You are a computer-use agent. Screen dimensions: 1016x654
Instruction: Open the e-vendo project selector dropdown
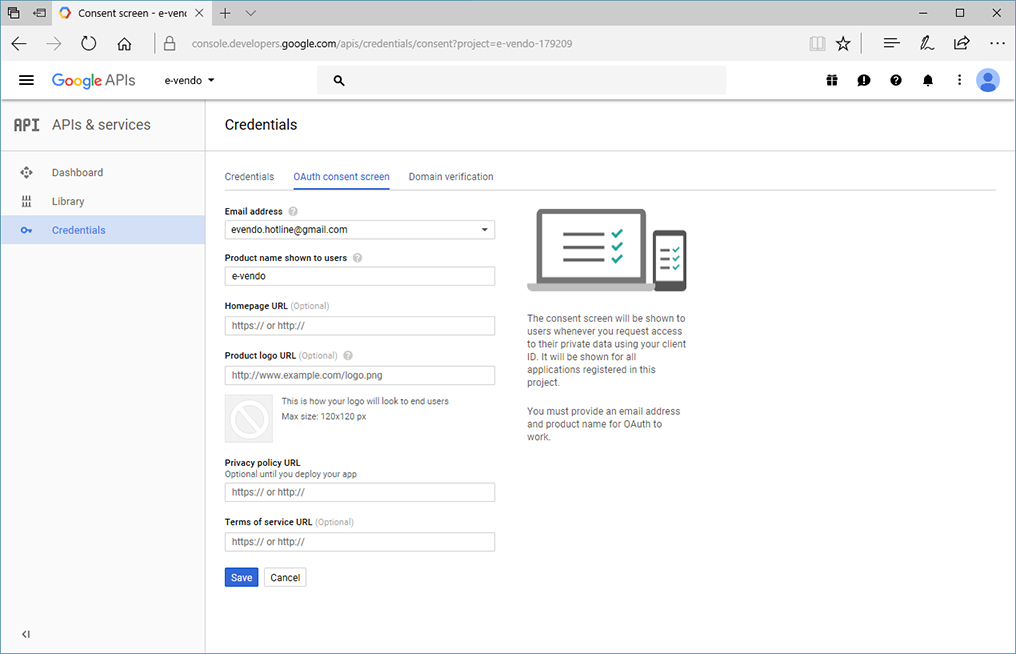189,80
